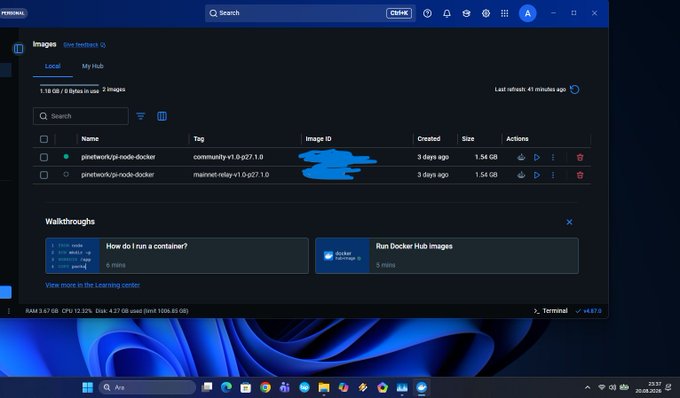Click Give feedback link
The height and width of the screenshot is (398, 680).
[84, 45]
